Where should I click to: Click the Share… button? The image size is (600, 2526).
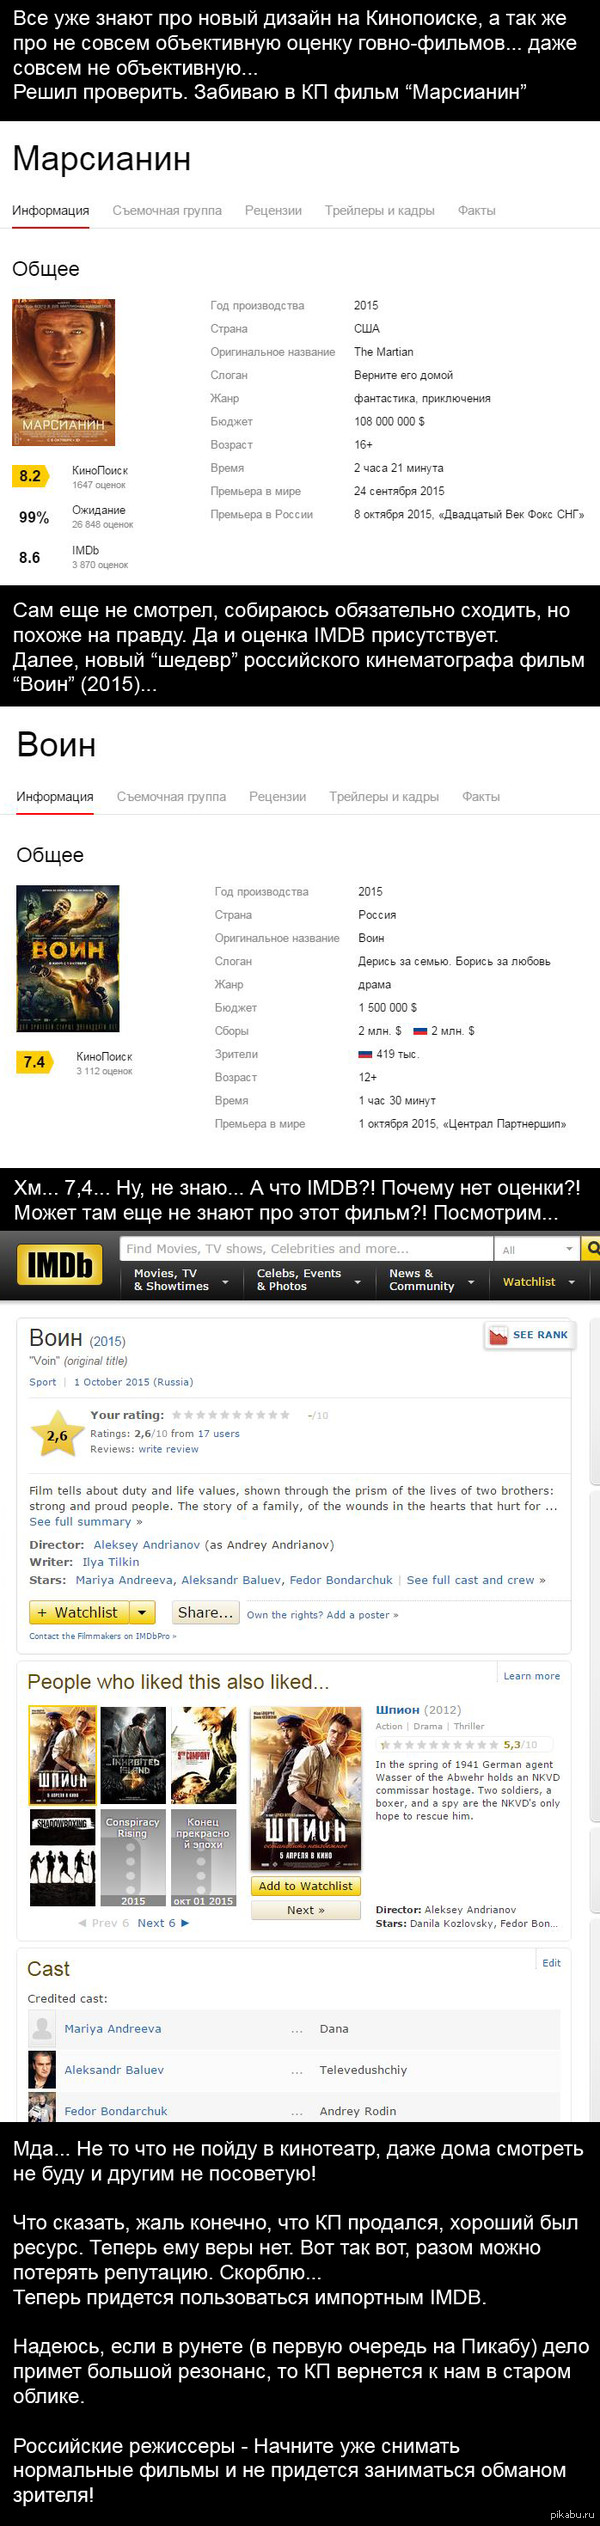pyautogui.click(x=205, y=1612)
